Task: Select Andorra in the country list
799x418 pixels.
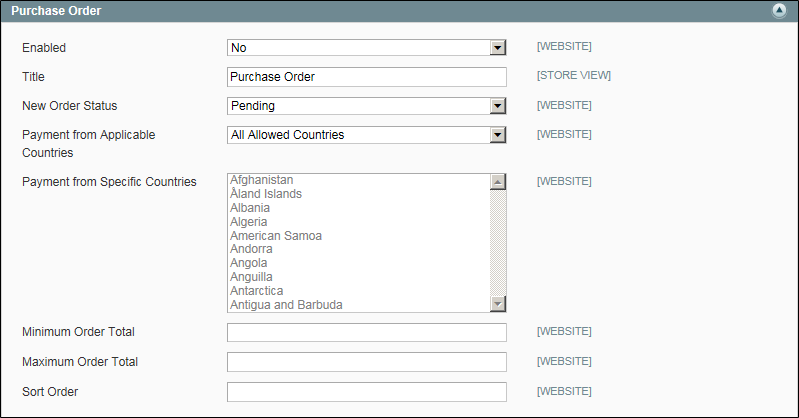Action: (359, 249)
